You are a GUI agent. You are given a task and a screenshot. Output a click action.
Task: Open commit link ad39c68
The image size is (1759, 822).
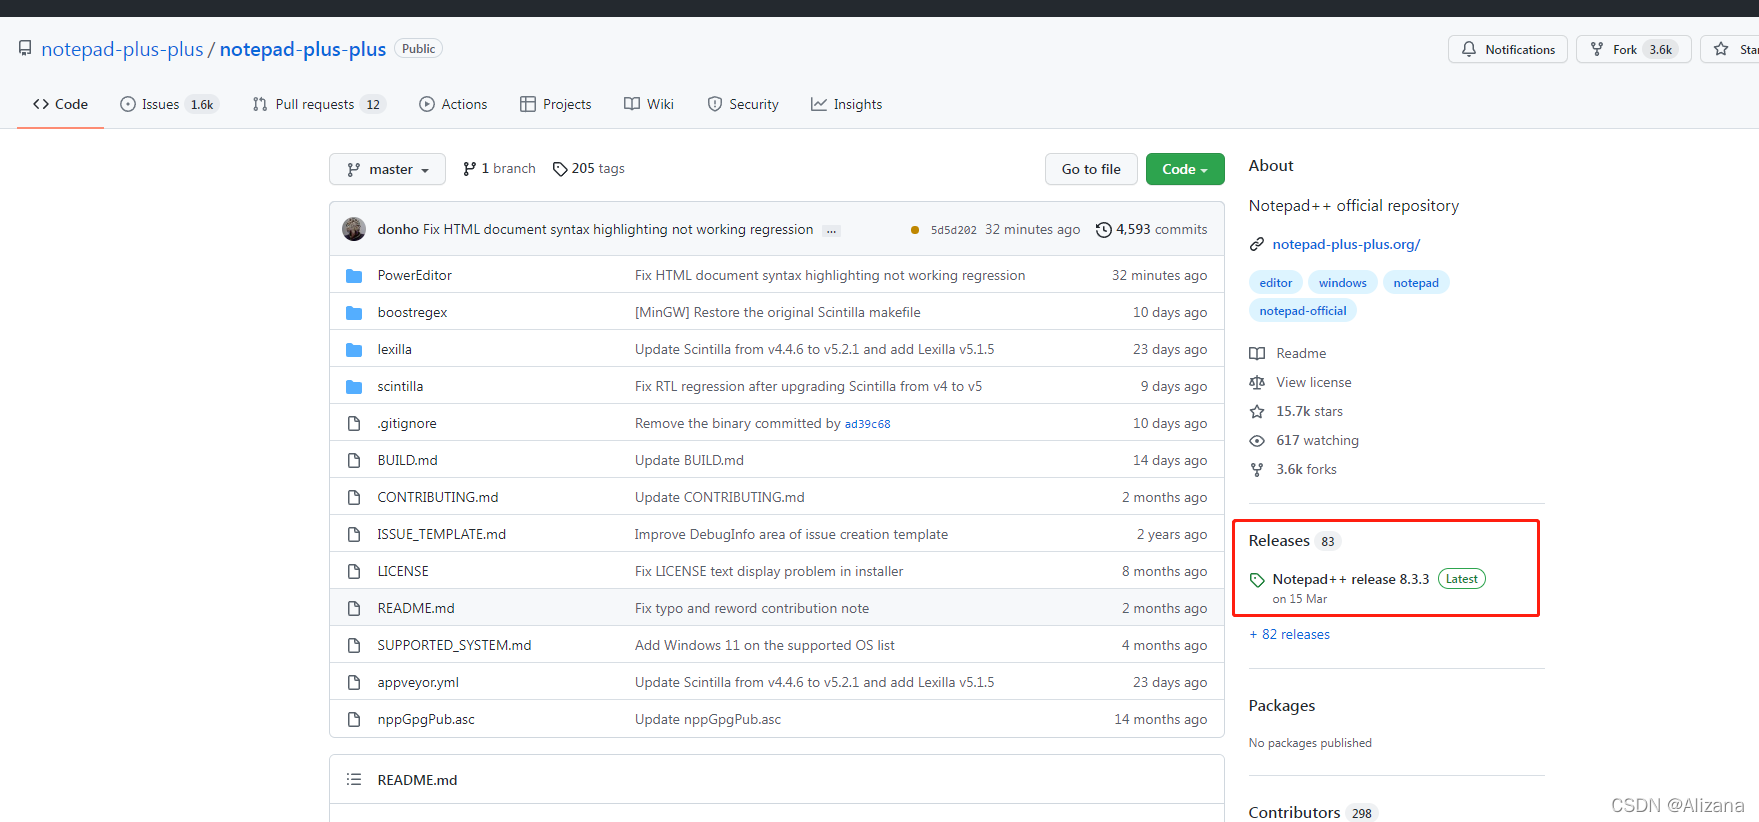point(868,424)
